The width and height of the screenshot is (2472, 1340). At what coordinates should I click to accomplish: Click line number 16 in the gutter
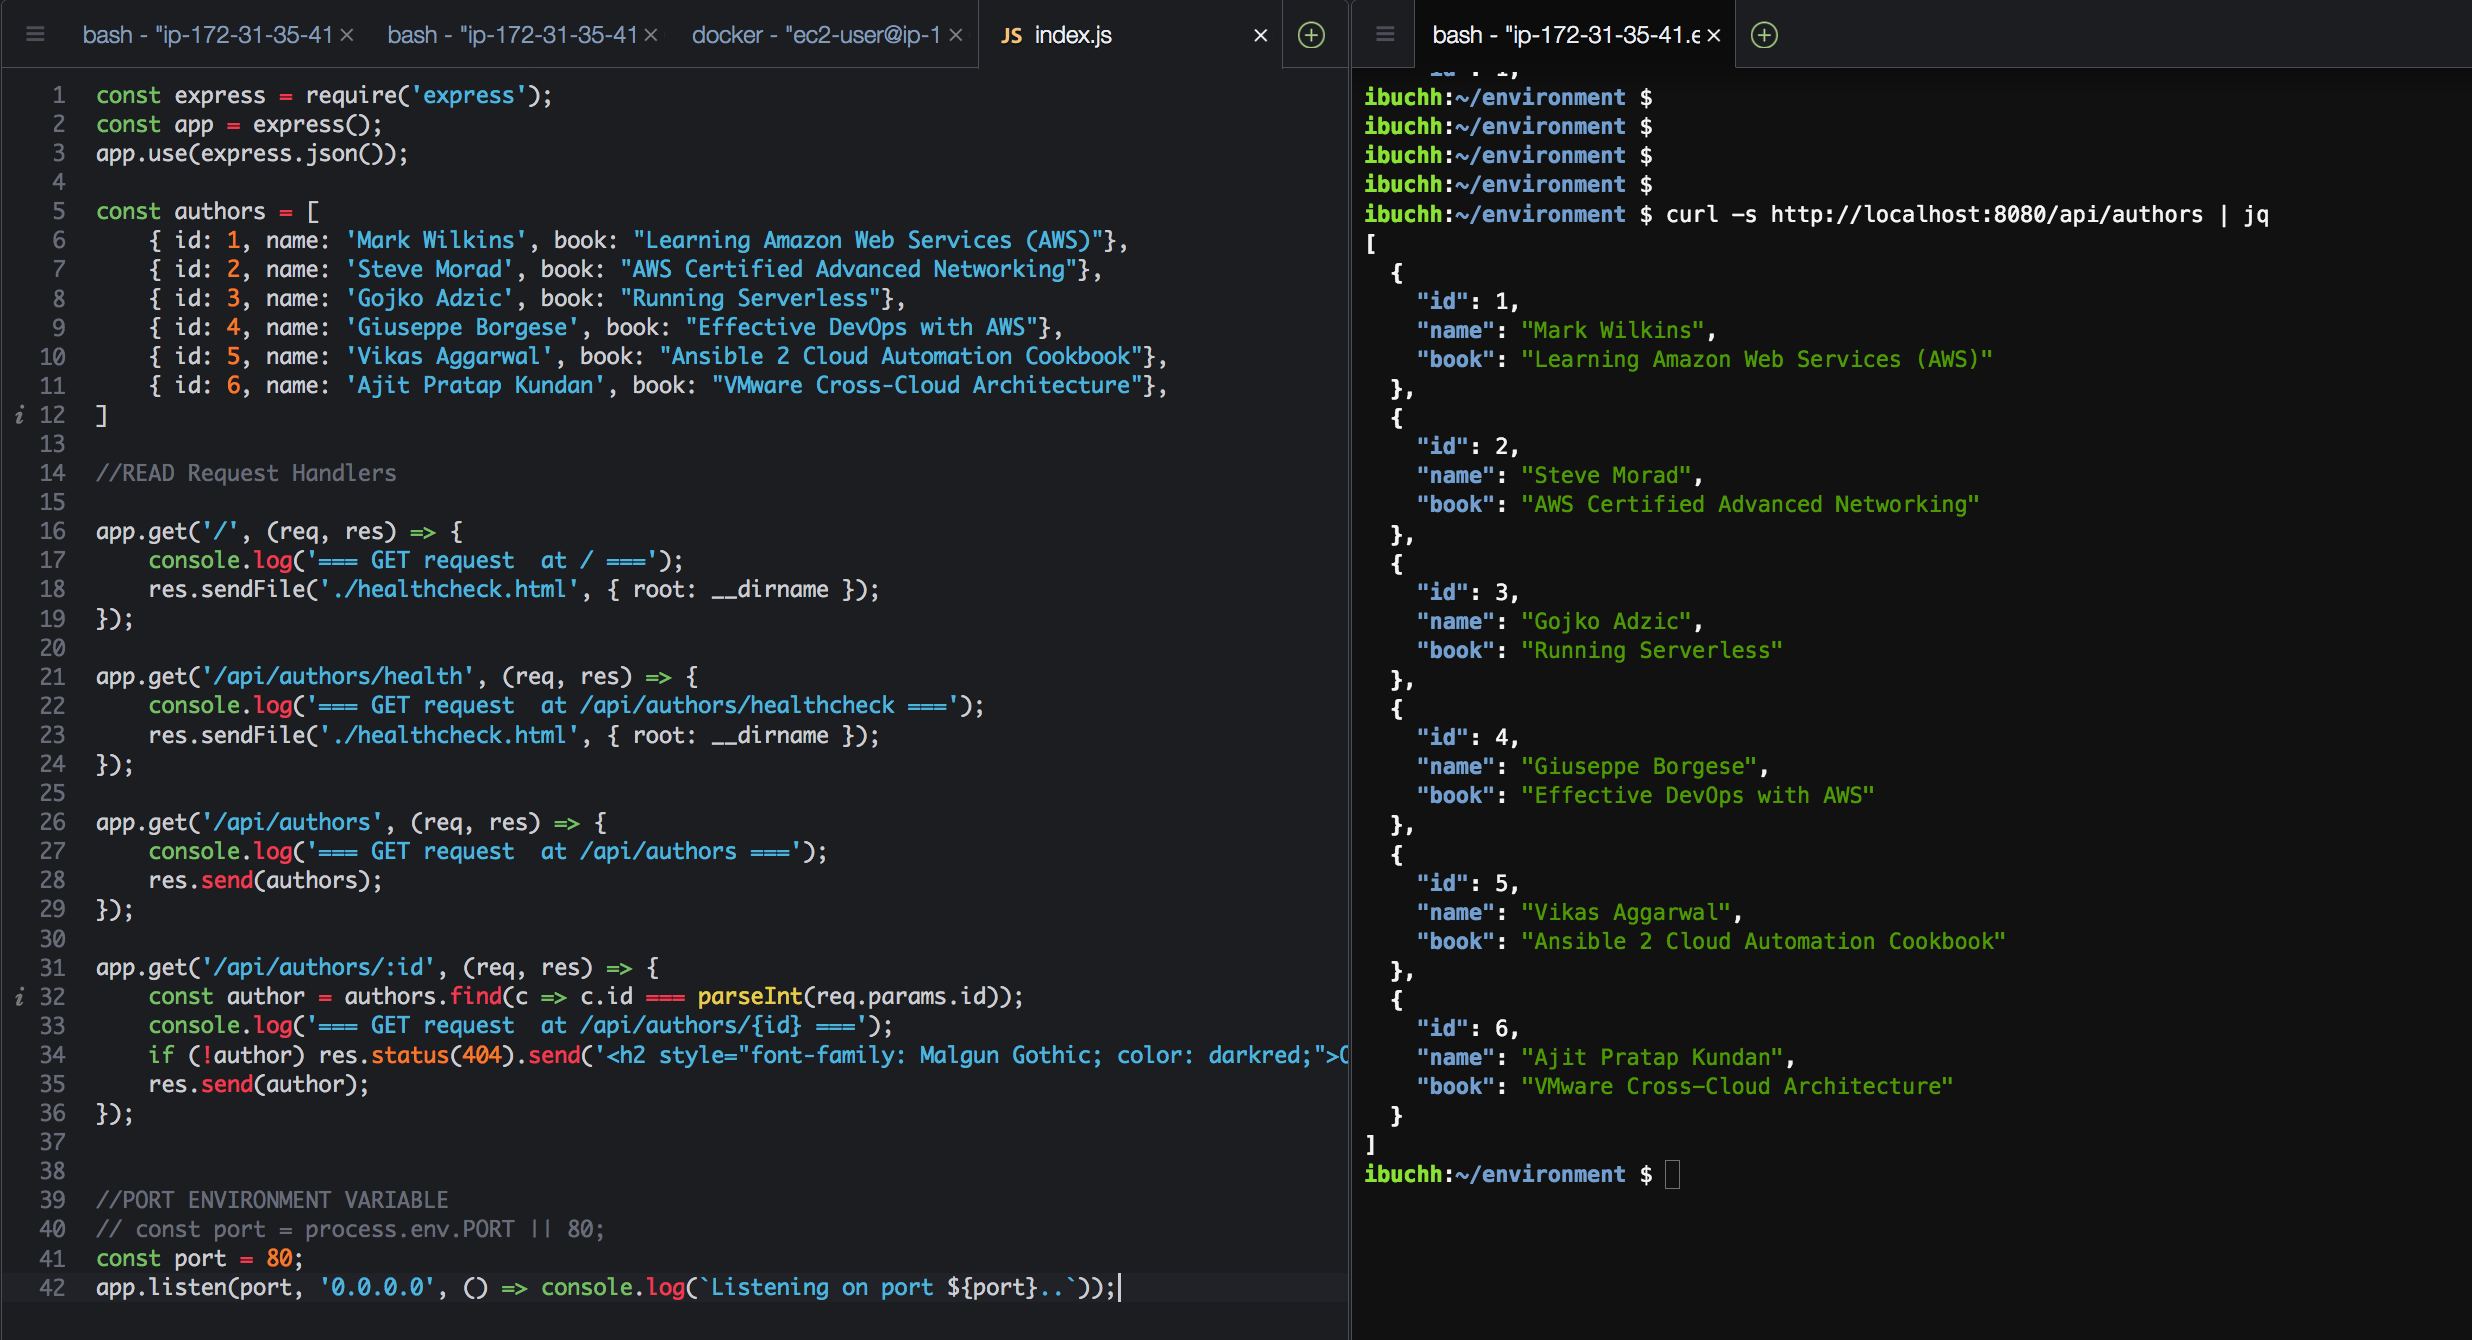point(53,531)
